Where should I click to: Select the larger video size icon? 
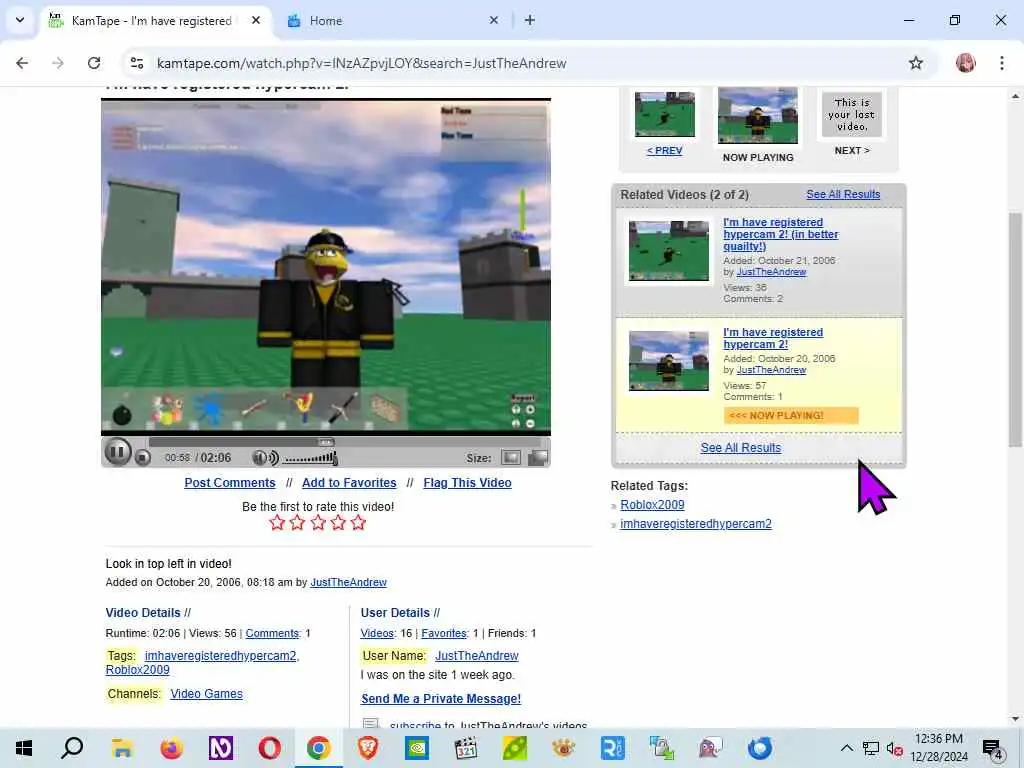537,458
